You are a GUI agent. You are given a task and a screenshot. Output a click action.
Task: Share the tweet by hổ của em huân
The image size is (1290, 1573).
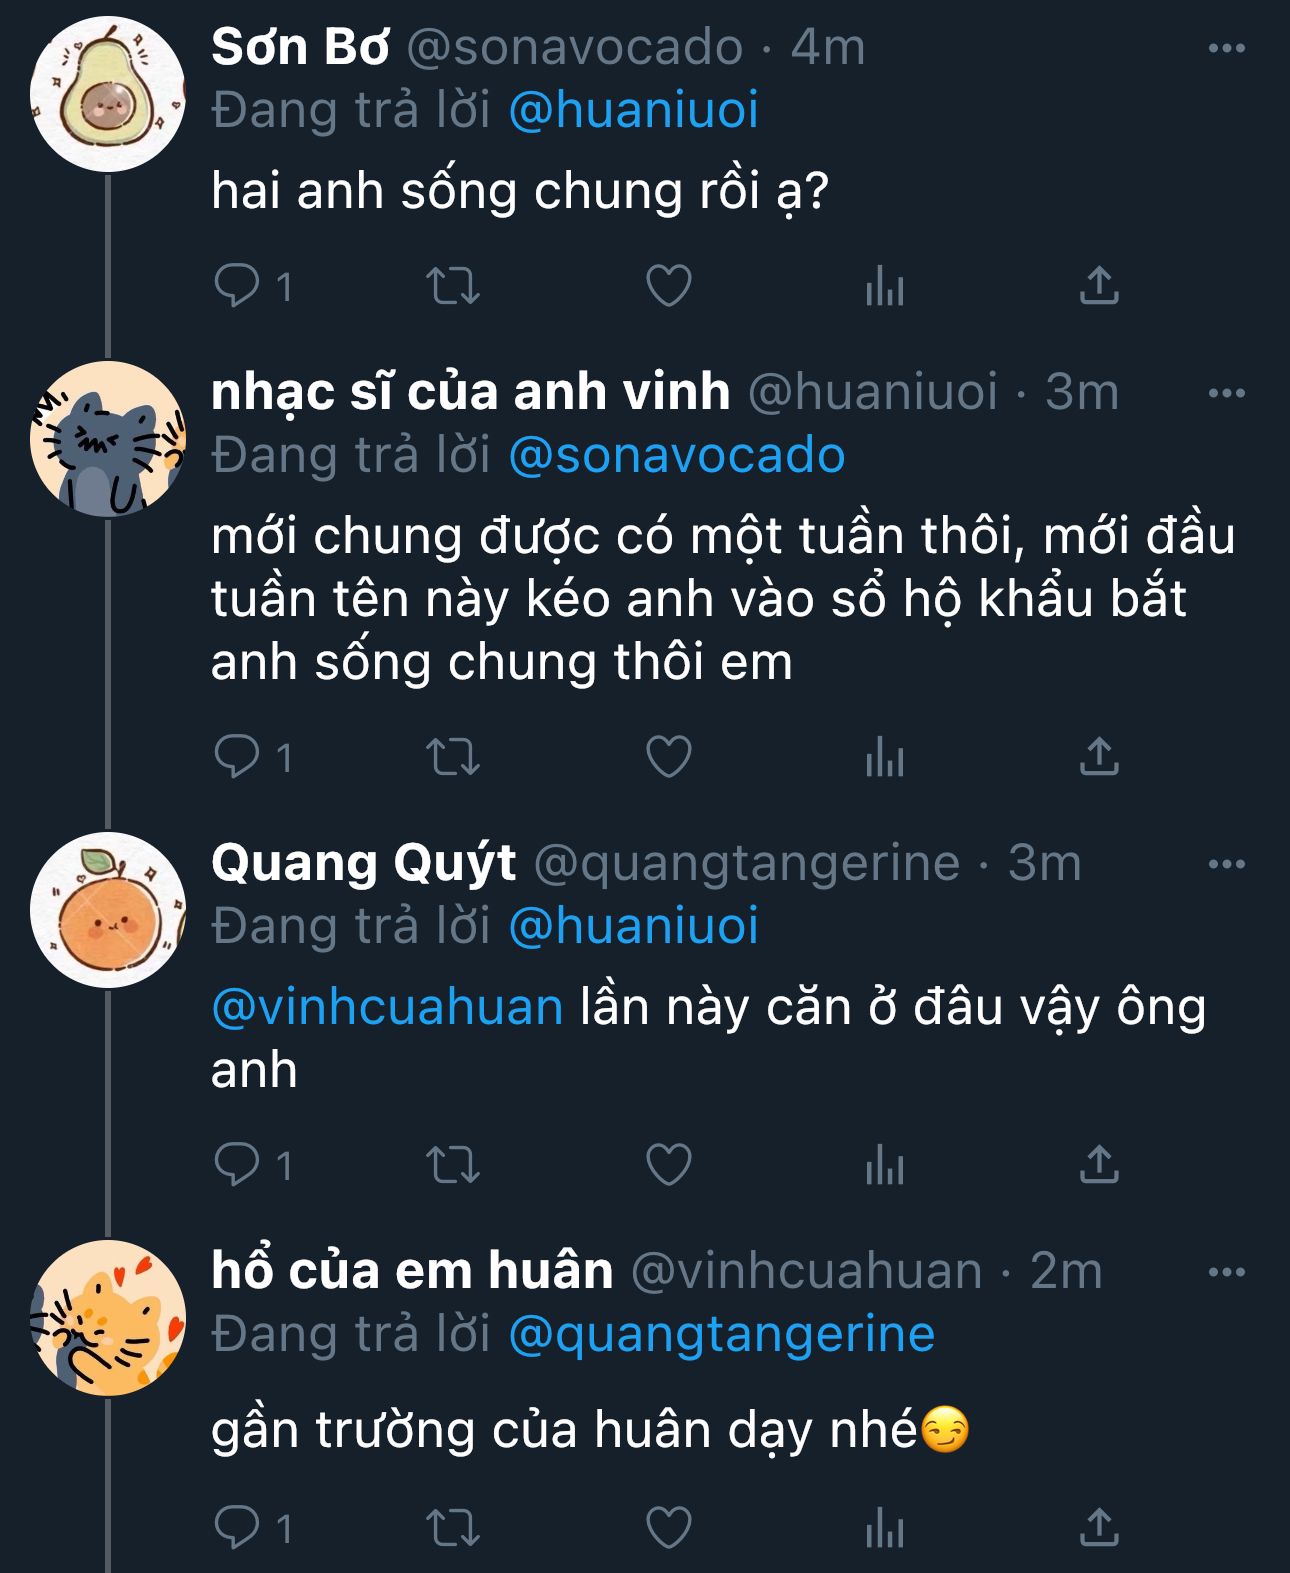[1099, 1528]
